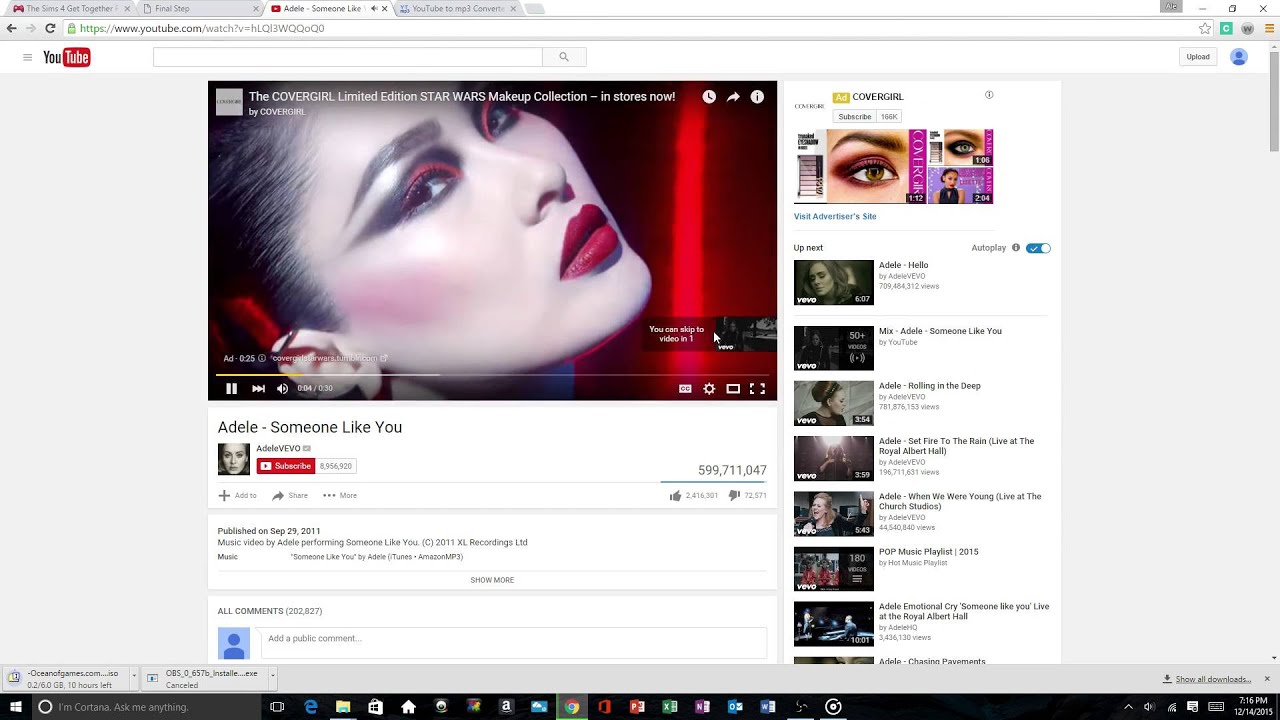The width and height of the screenshot is (1280, 720).
Task: Expand description with SHOW MORE
Action: 492,580
